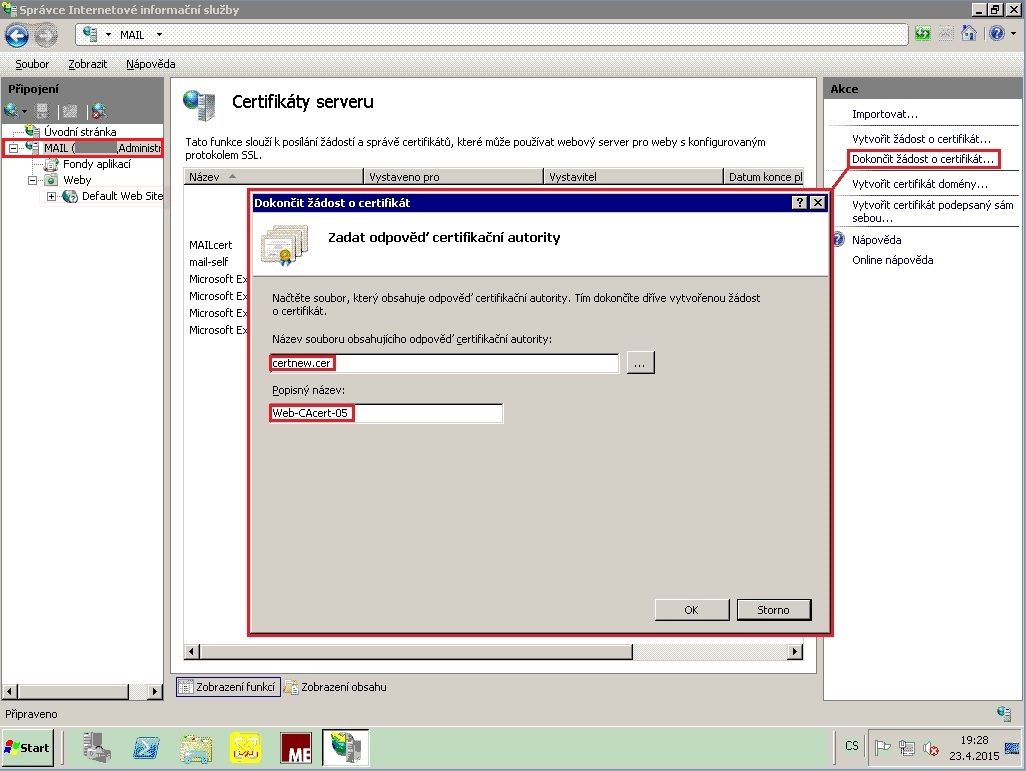Image resolution: width=1026 pixels, height=771 pixels.
Task: Open the Soubor menu
Action: click(x=32, y=64)
